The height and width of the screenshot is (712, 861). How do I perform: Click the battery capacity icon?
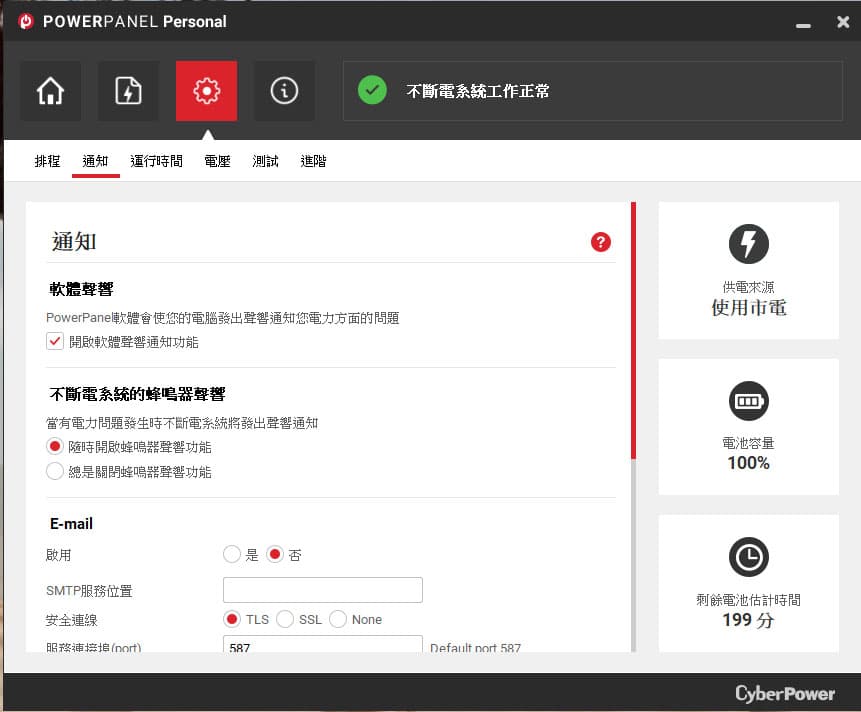748,401
